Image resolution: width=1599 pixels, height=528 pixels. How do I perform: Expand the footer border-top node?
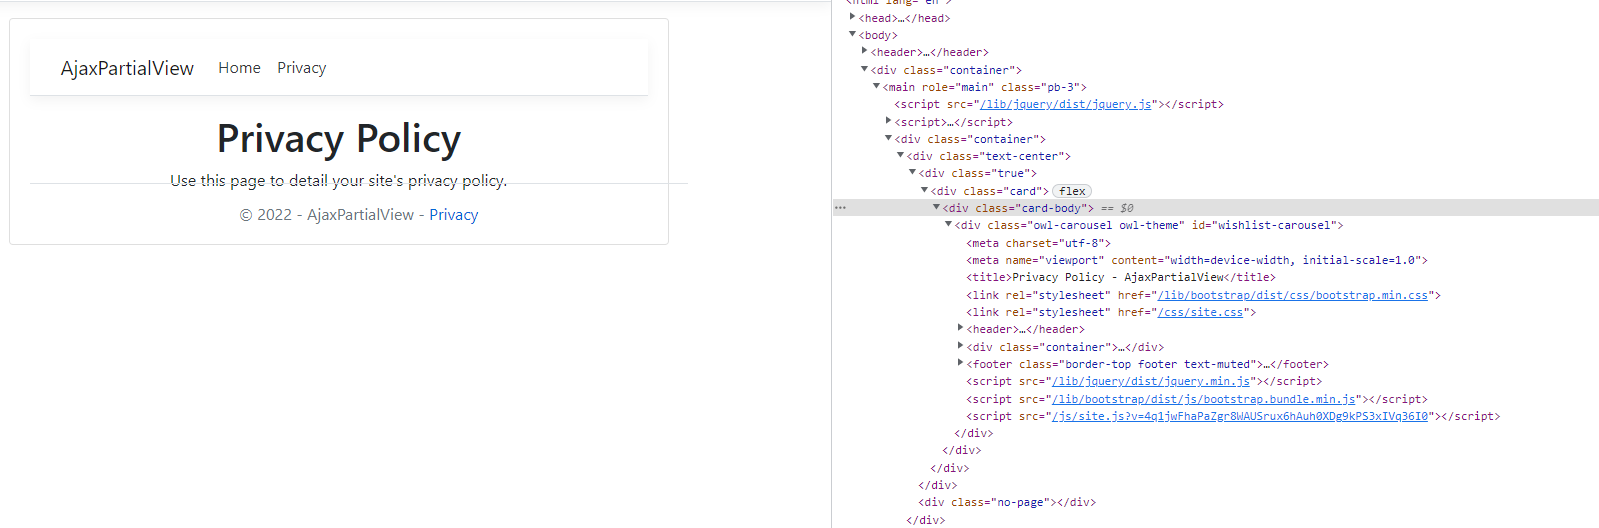(x=961, y=363)
